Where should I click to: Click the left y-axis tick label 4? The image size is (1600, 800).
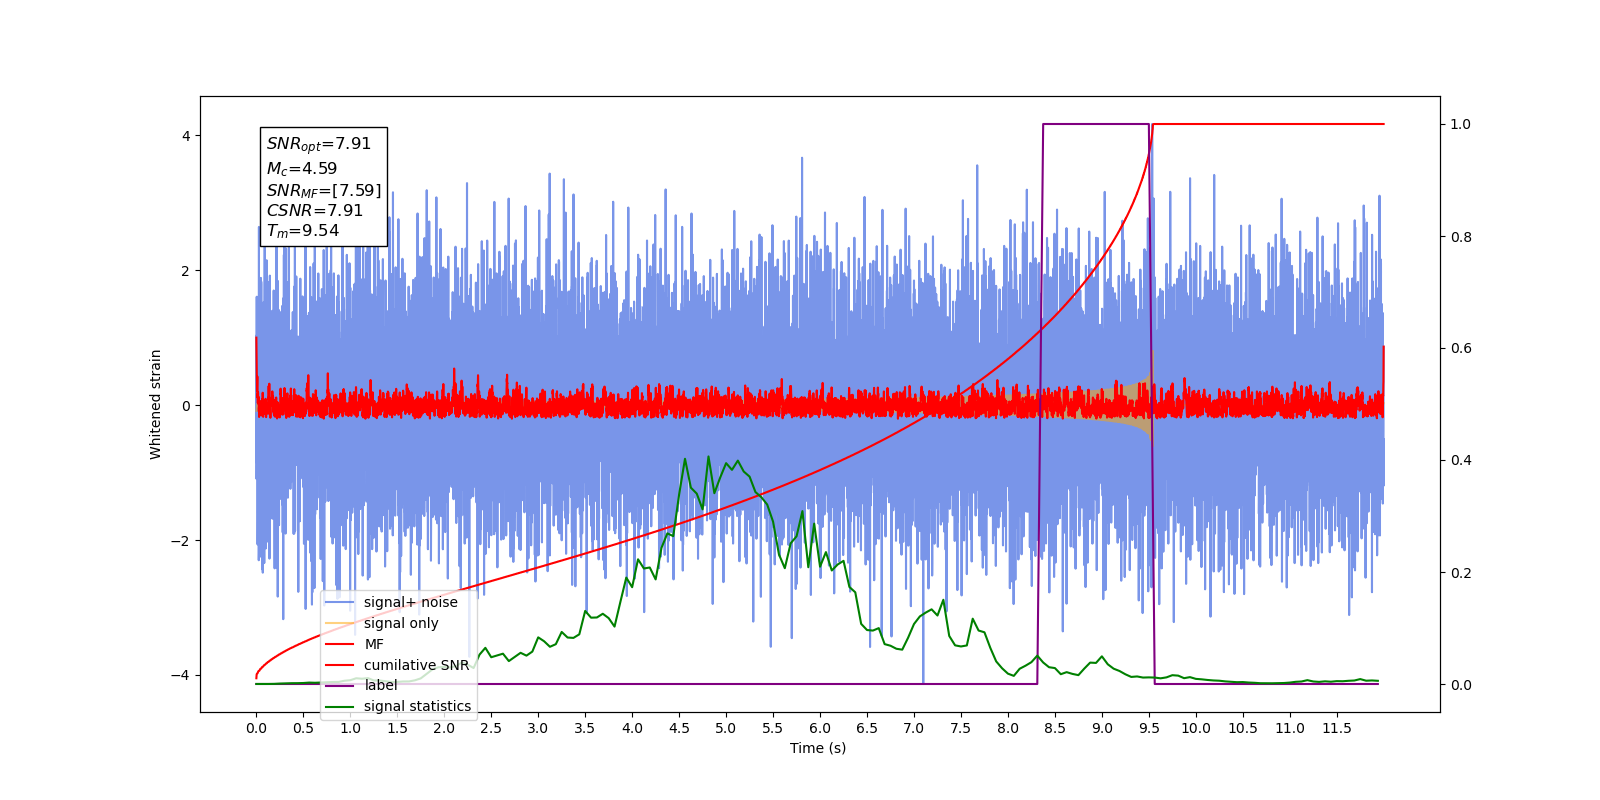pos(185,136)
